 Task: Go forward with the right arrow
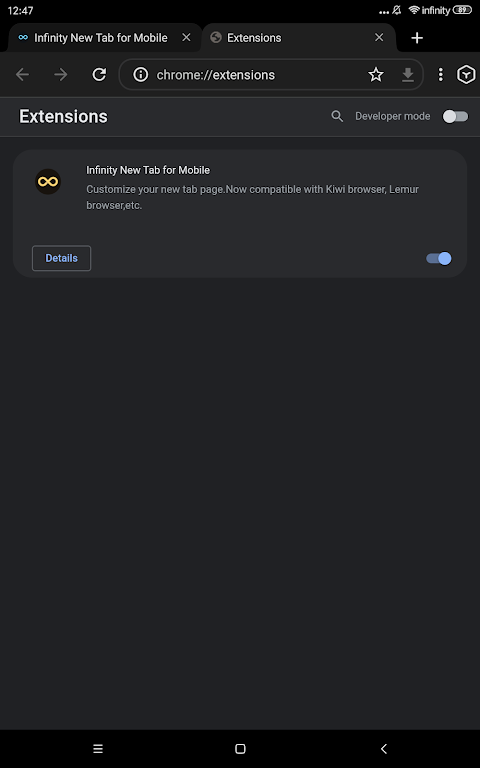(61, 74)
